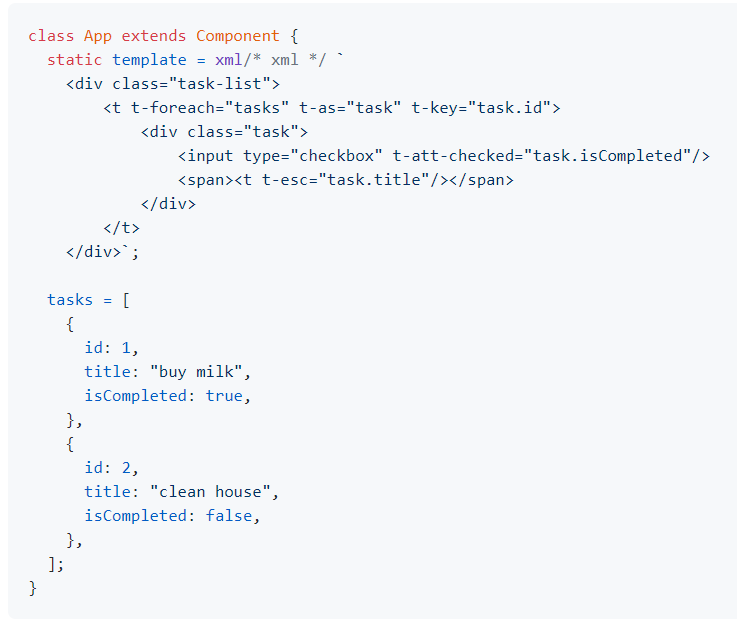Click the closing </t> tag
This screenshot has width=737, height=632.
121,228
